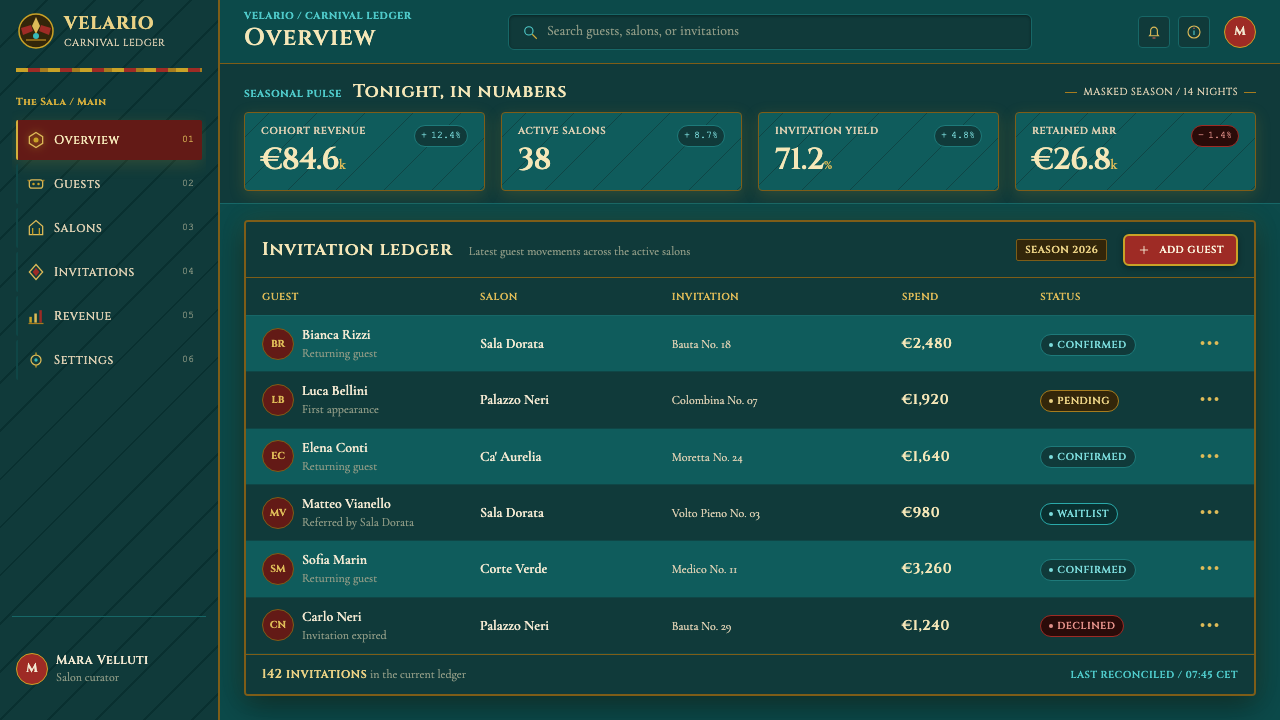Viewport: 1280px width, 720px height.
Task: Click the Velario / Carnival Ledger breadcrumb
Action: (x=328, y=16)
